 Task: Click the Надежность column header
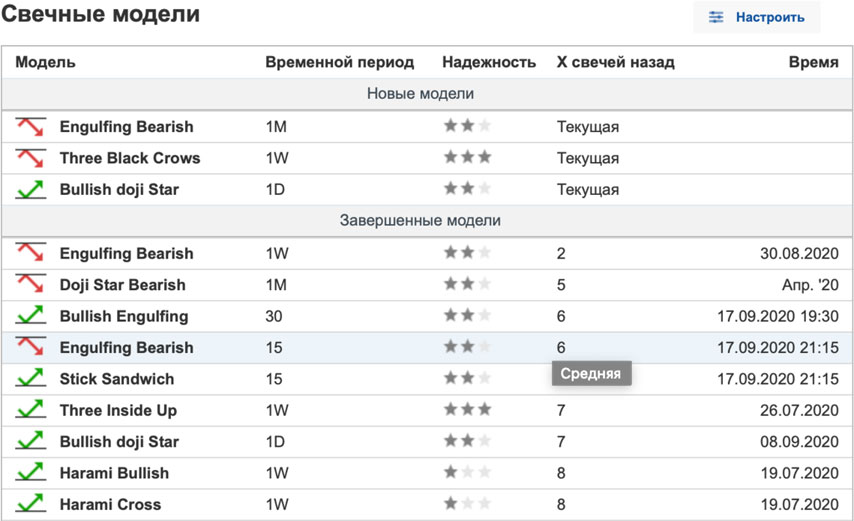click(x=489, y=62)
